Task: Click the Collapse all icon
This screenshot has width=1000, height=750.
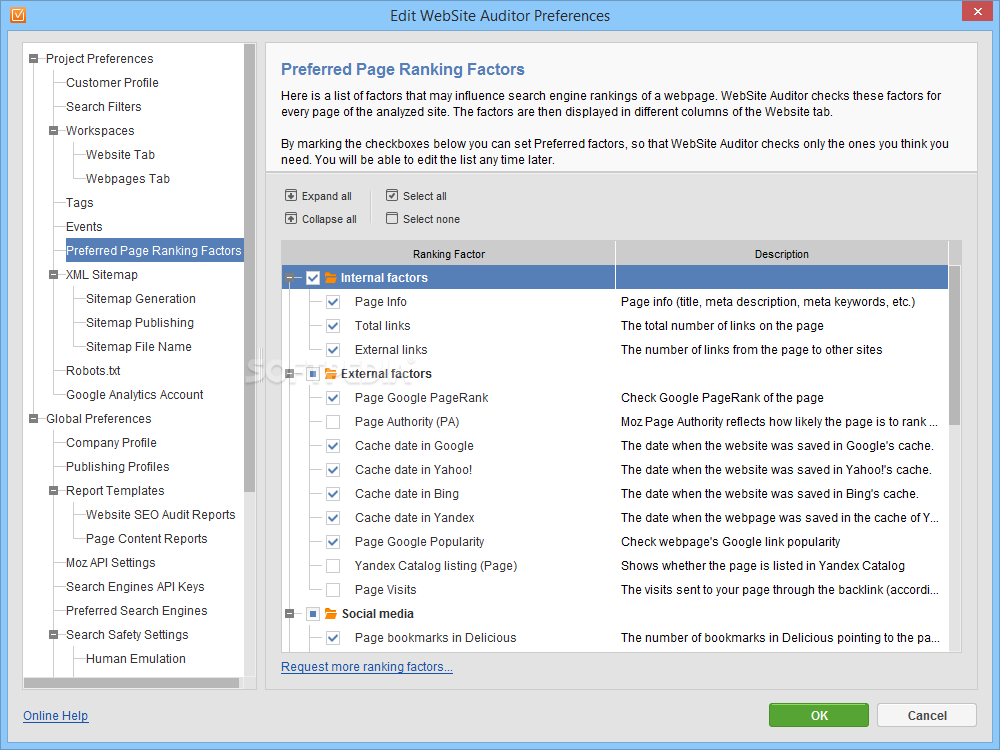Action: pyautogui.click(x=291, y=219)
